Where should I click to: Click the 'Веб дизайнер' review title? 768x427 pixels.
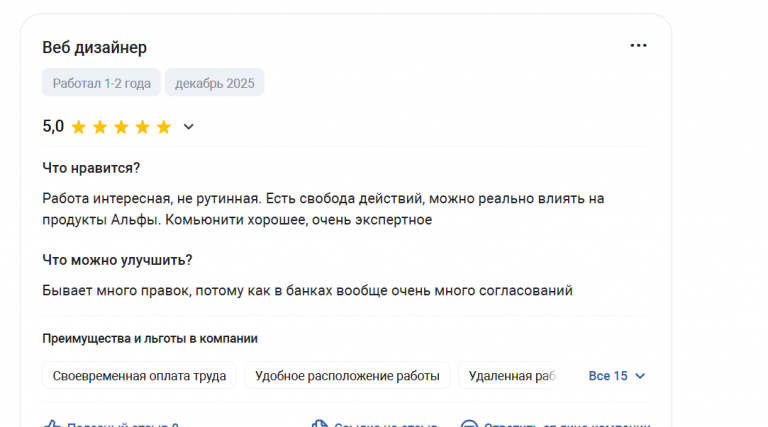coord(95,47)
